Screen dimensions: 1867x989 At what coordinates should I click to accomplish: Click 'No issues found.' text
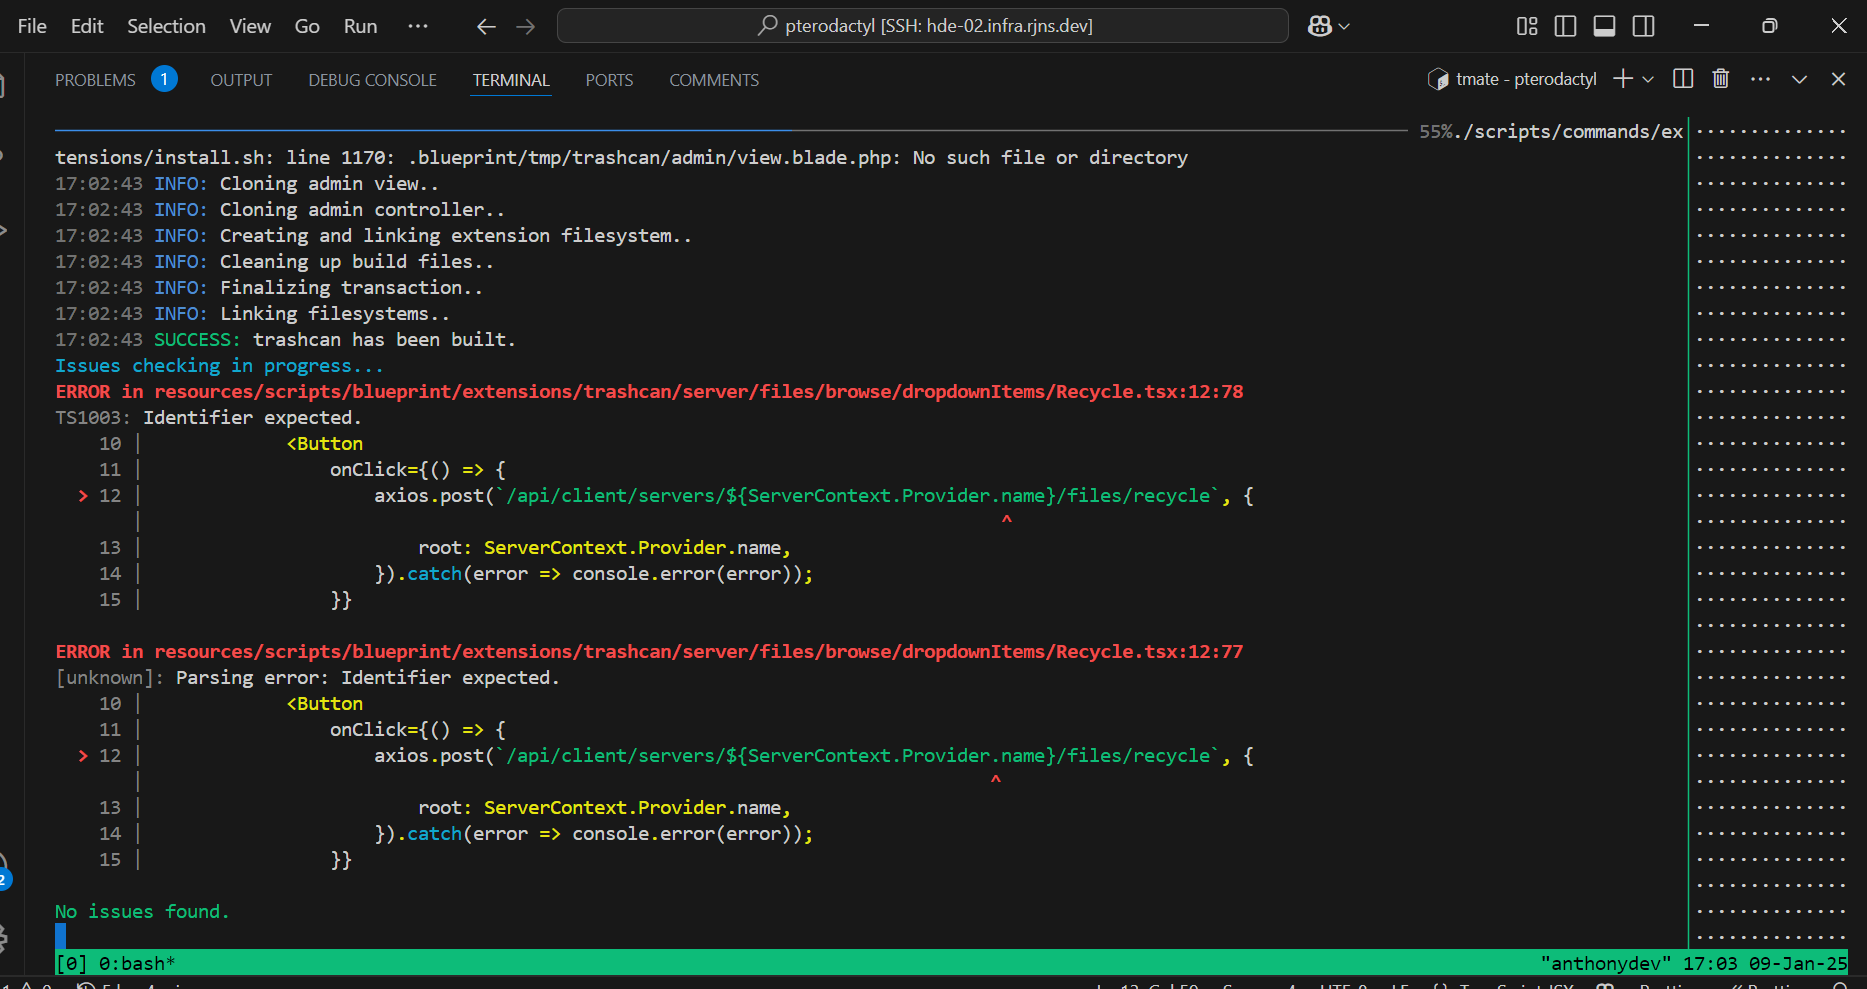[x=142, y=912]
